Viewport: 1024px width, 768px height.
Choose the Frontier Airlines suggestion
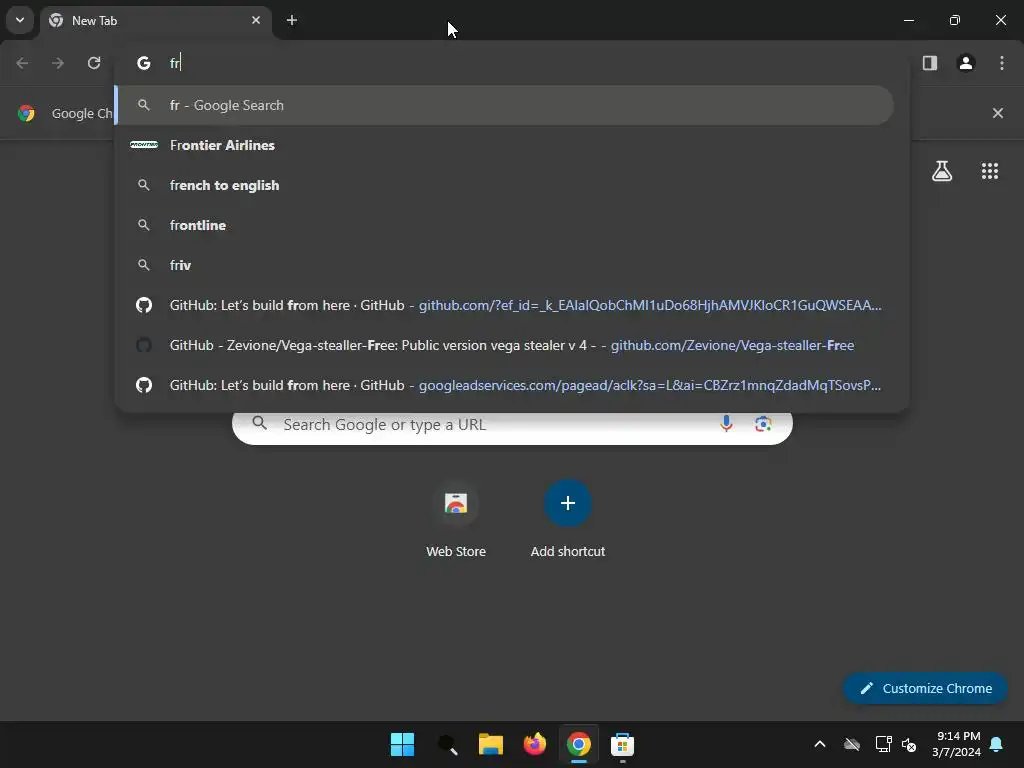point(505,145)
